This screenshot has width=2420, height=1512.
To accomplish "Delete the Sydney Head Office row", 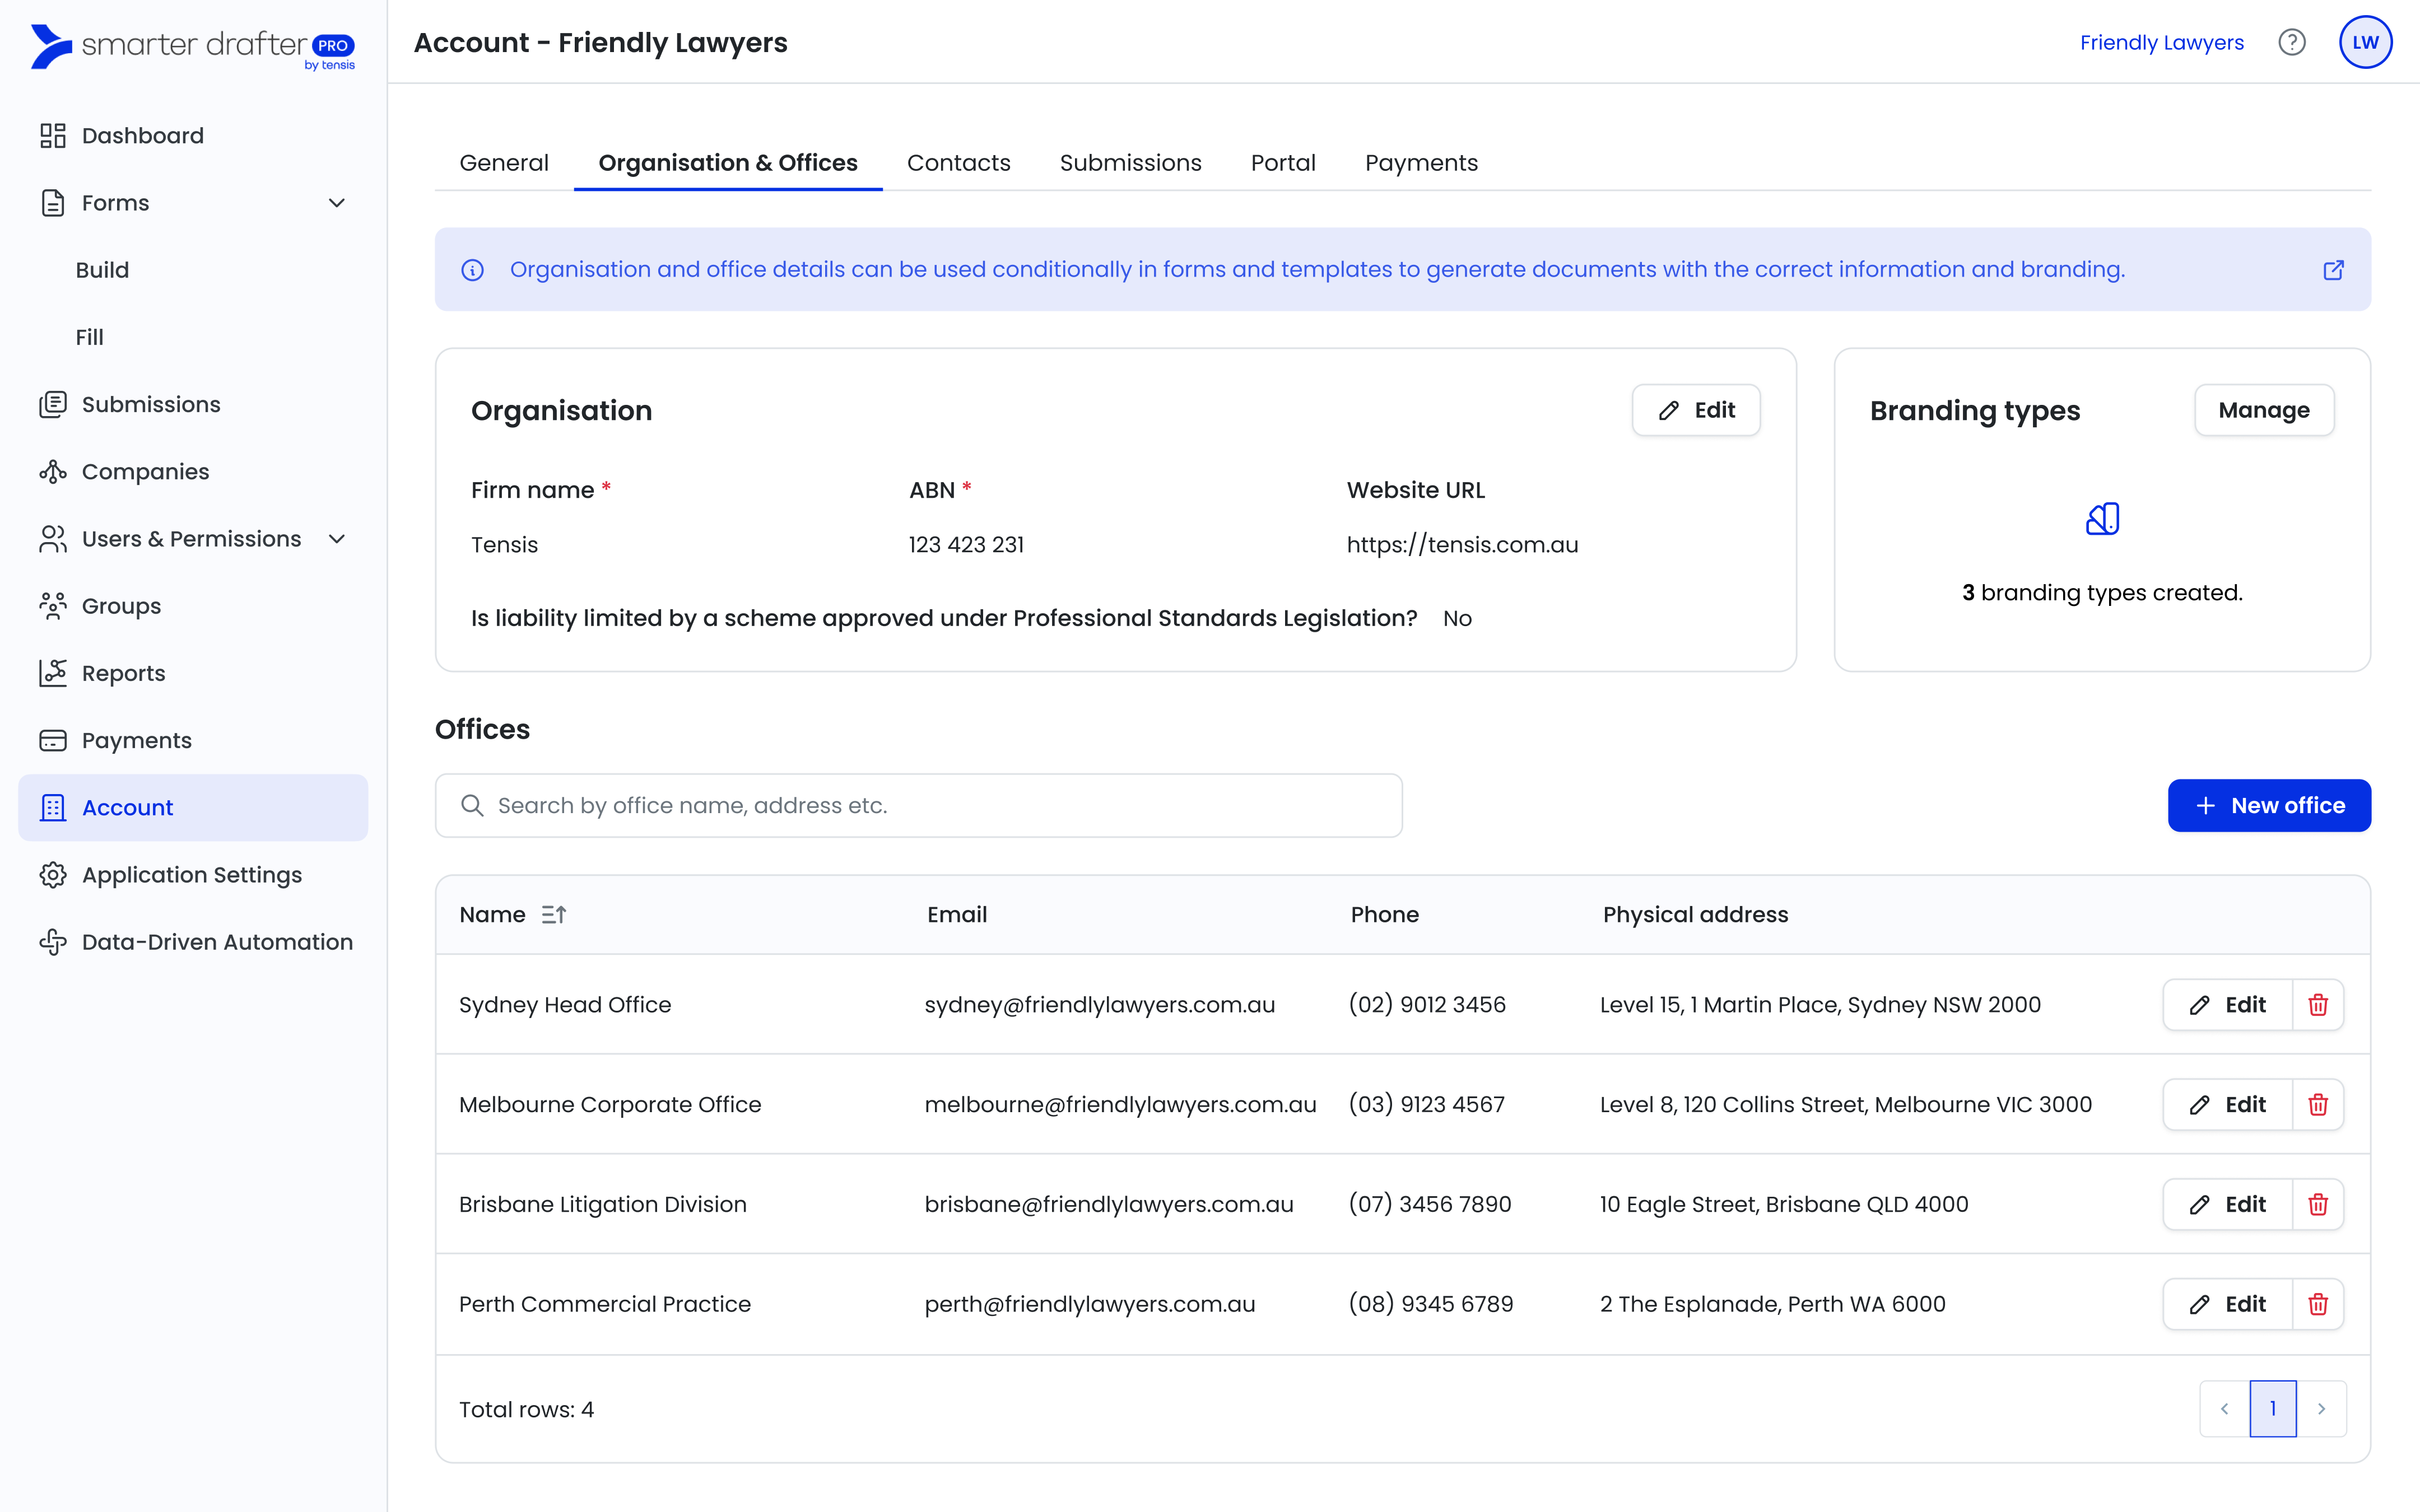I will (2317, 1004).
